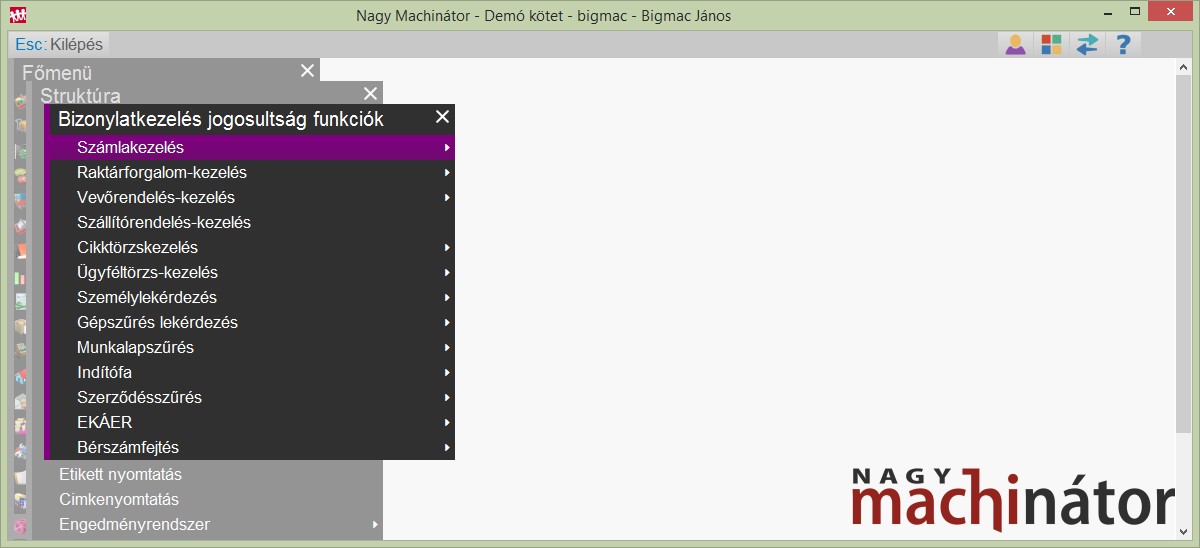Expand the Személylekérdezés submenu arrow
1200x548 pixels.
click(448, 298)
